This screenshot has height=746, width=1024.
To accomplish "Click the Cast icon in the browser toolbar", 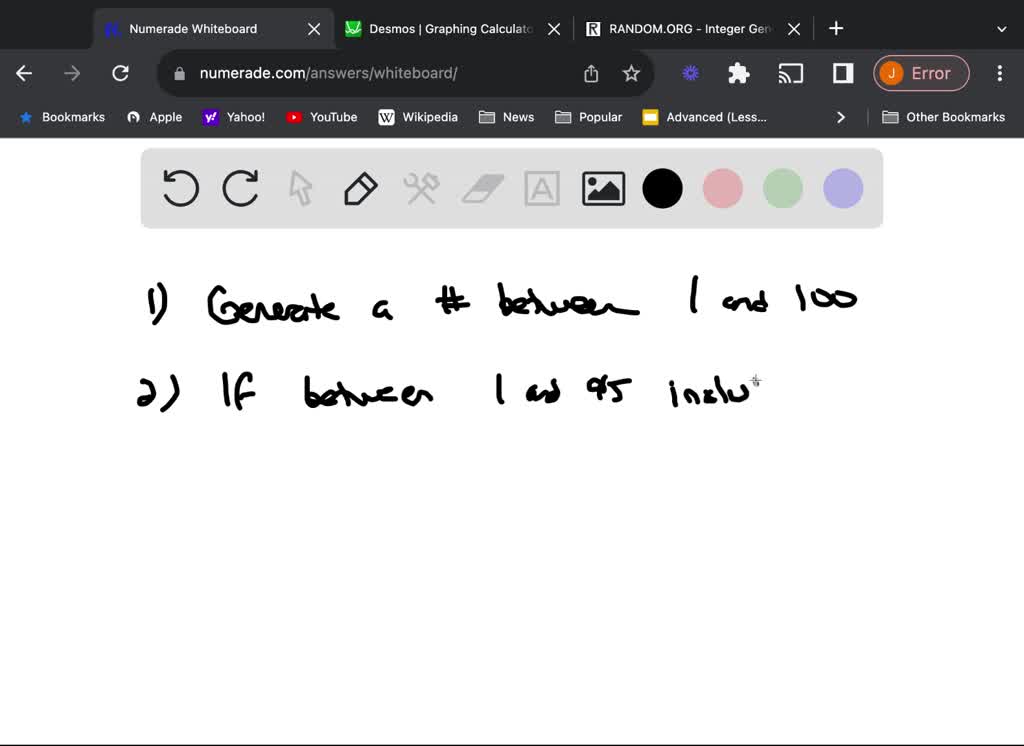I will (x=791, y=73).
